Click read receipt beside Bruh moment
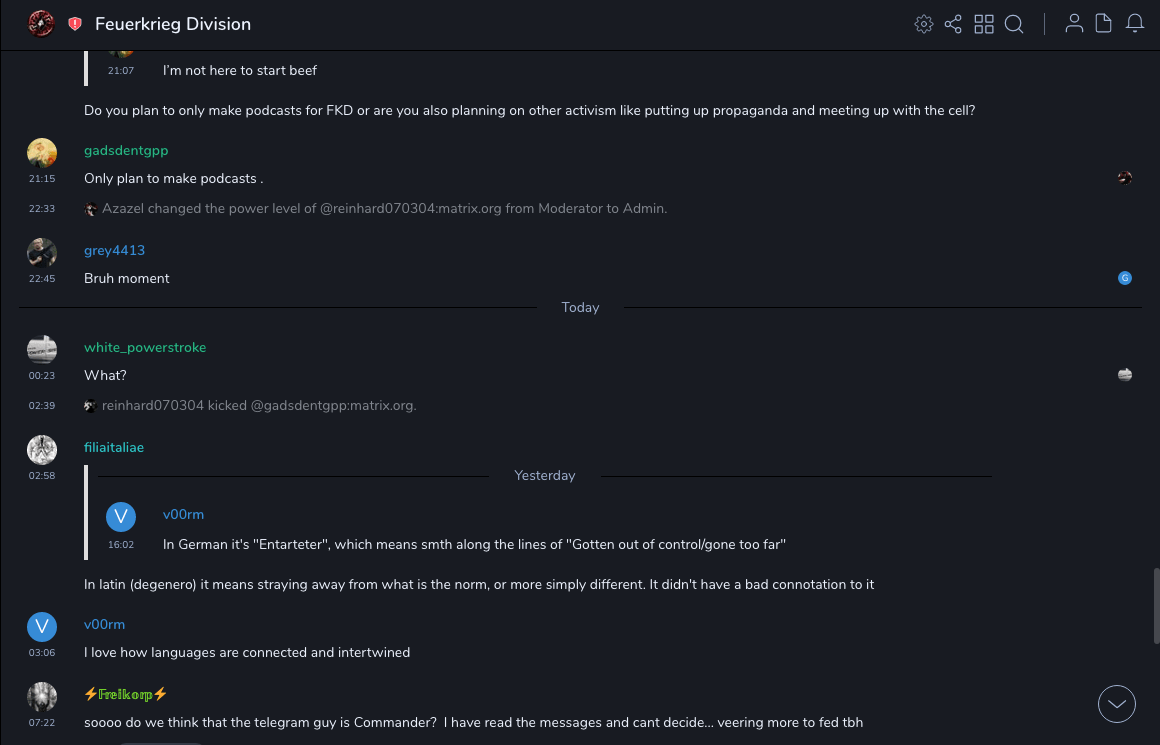This screenshot has height=745, width=1160. point(1125,278)
